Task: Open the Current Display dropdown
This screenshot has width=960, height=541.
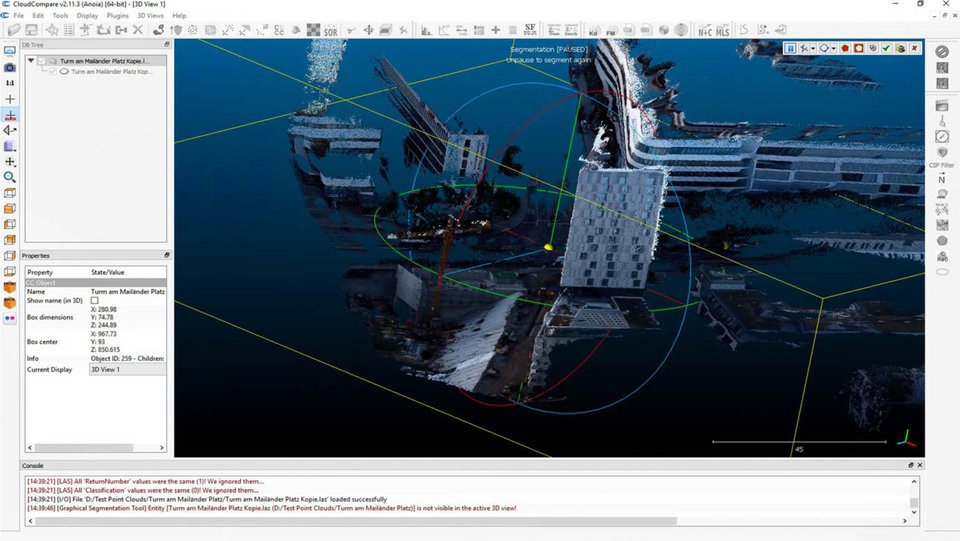Action: pos(127,369)
